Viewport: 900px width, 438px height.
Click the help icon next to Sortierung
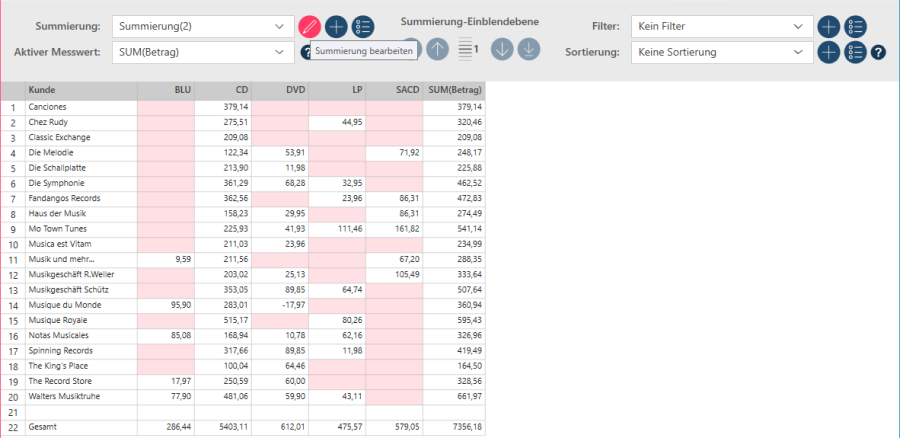click(879, 52)
